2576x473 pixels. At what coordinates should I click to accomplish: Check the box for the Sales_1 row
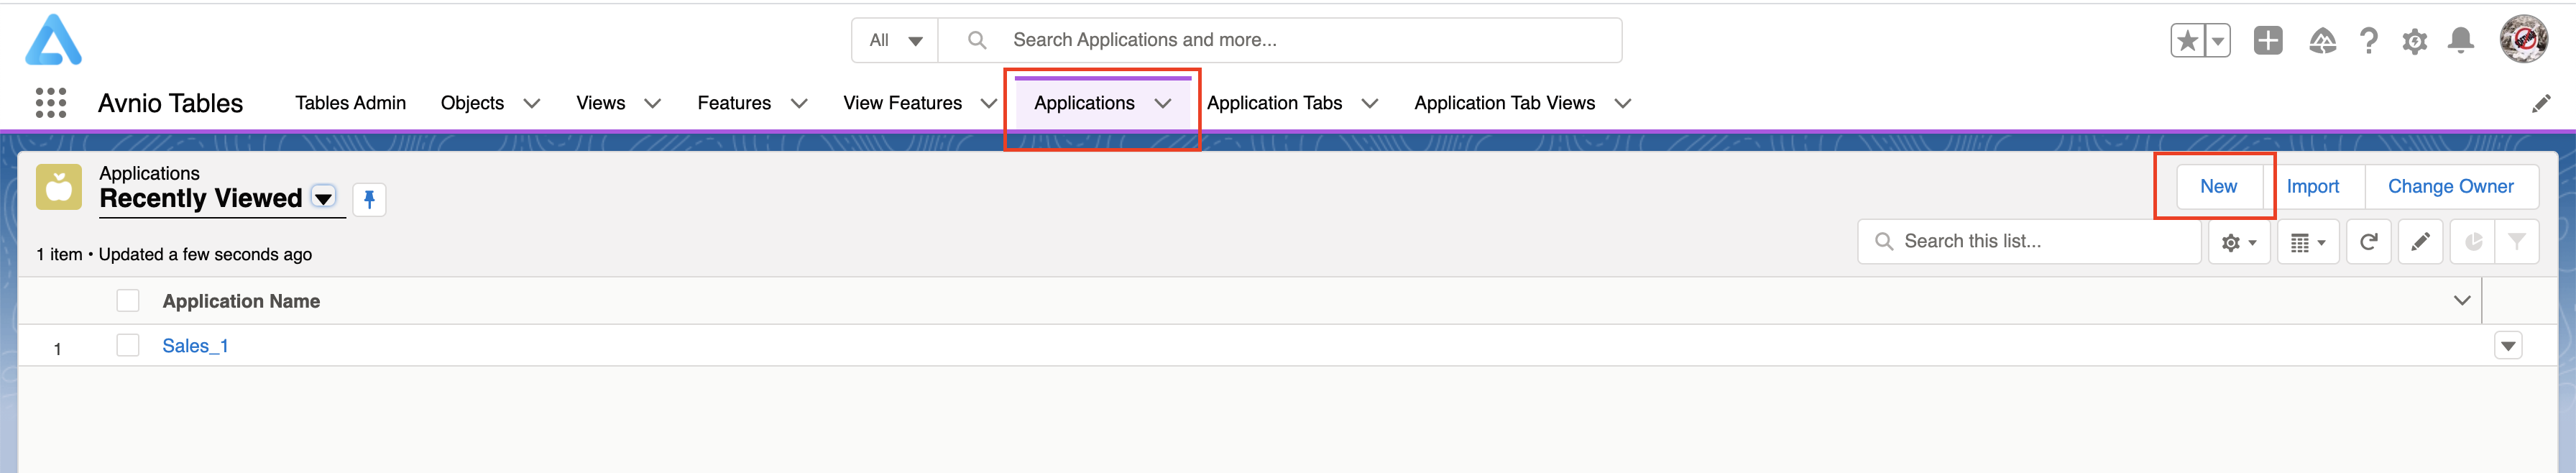[x=128, y=346]
